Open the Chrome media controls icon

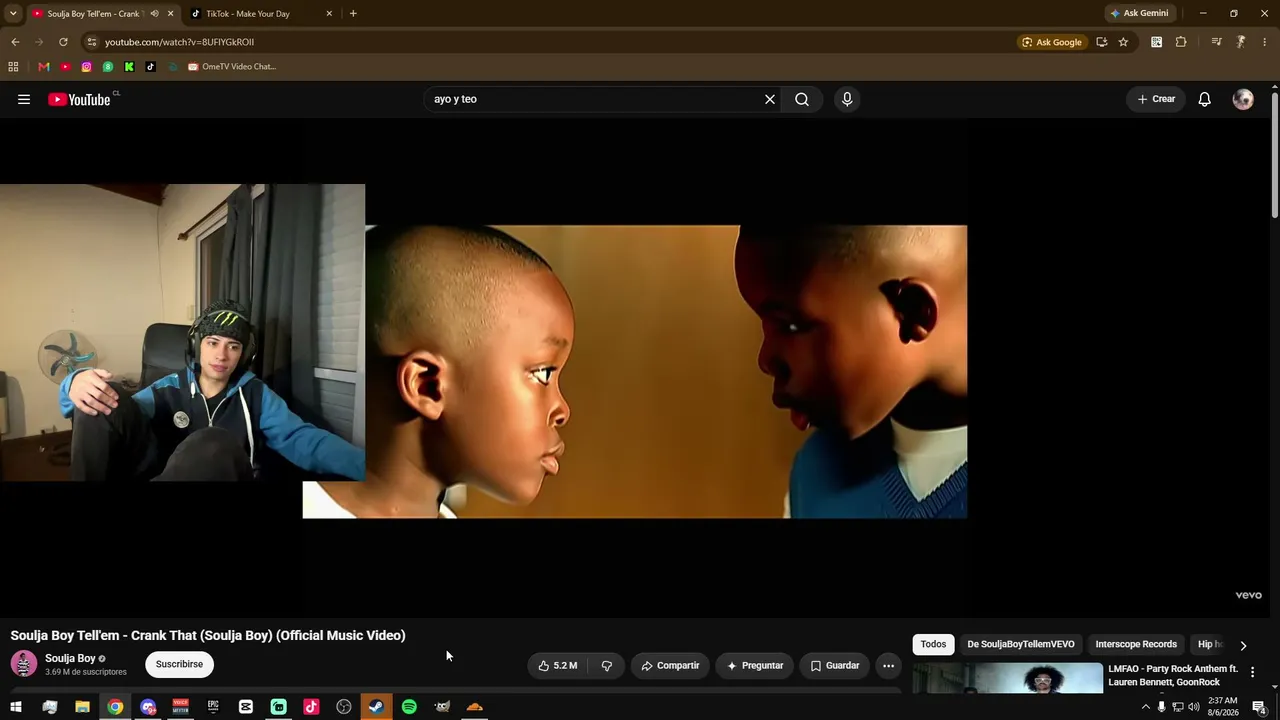tap(1216, 42)
